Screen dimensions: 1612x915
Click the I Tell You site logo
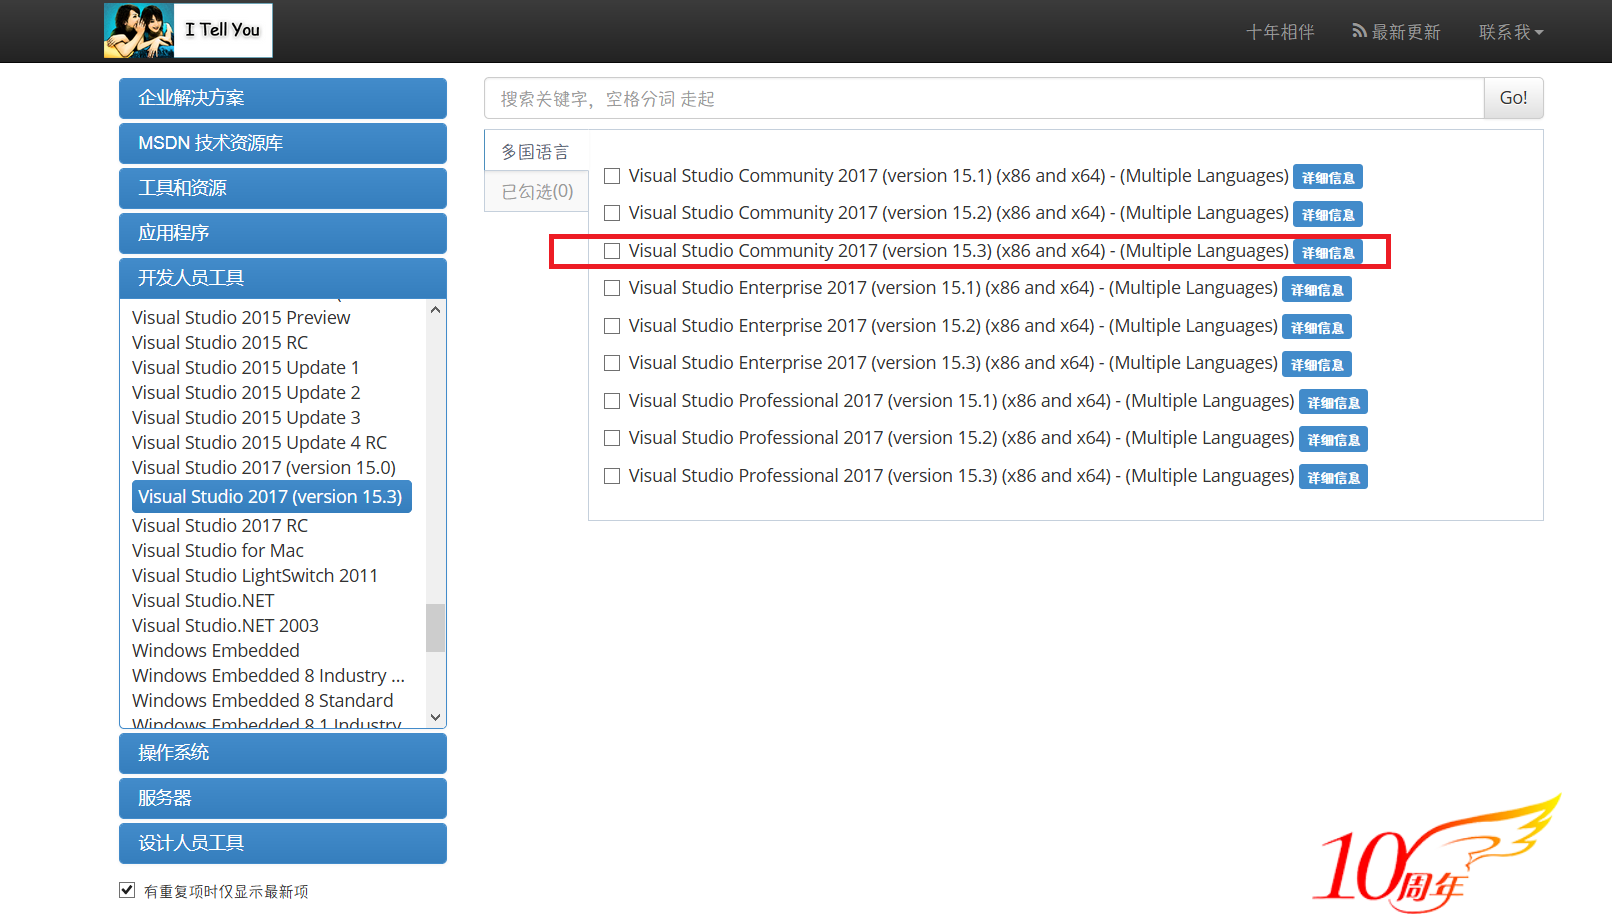[188, 30]
